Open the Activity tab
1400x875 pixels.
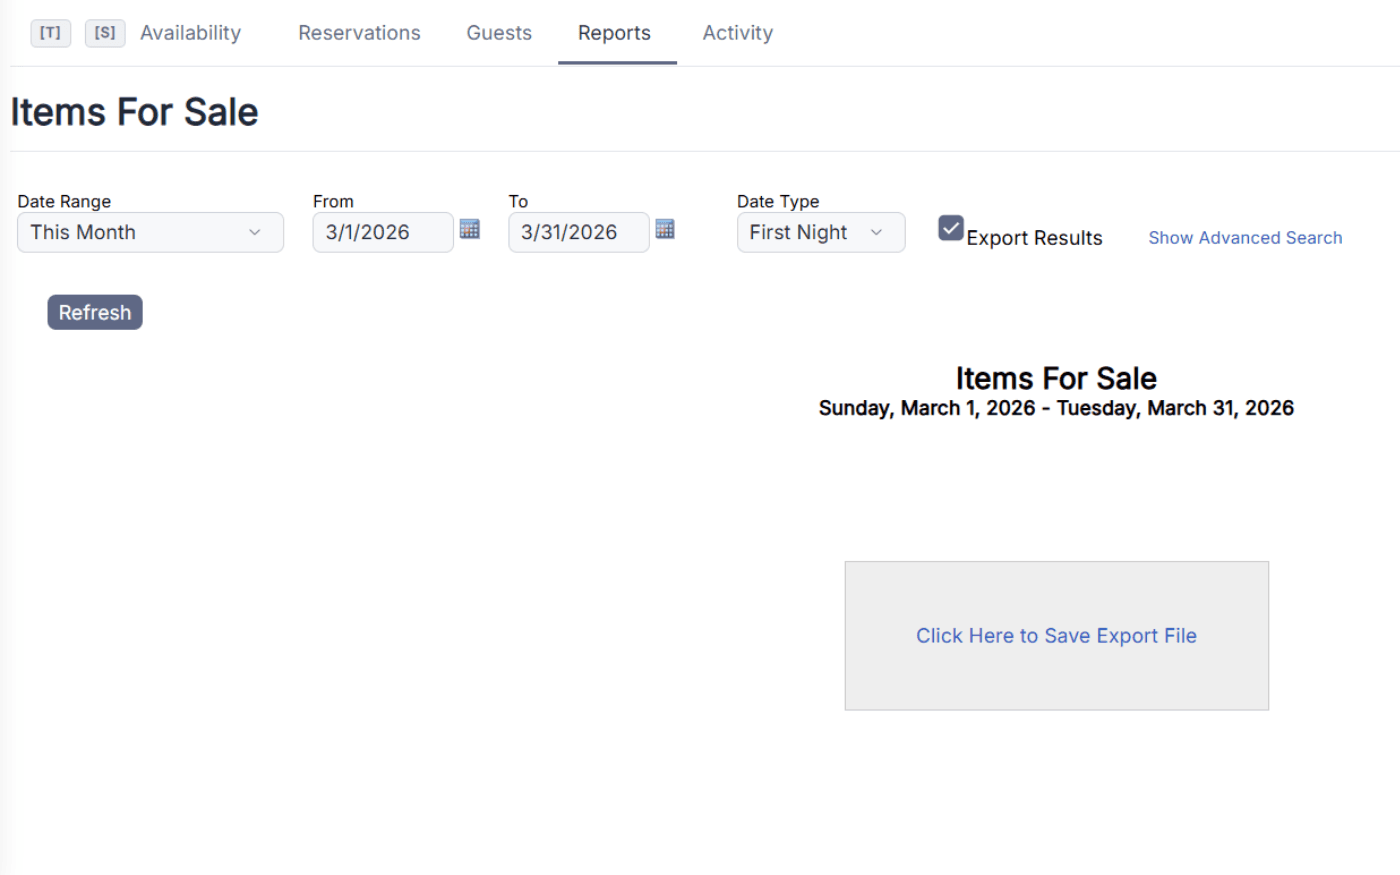737,33
